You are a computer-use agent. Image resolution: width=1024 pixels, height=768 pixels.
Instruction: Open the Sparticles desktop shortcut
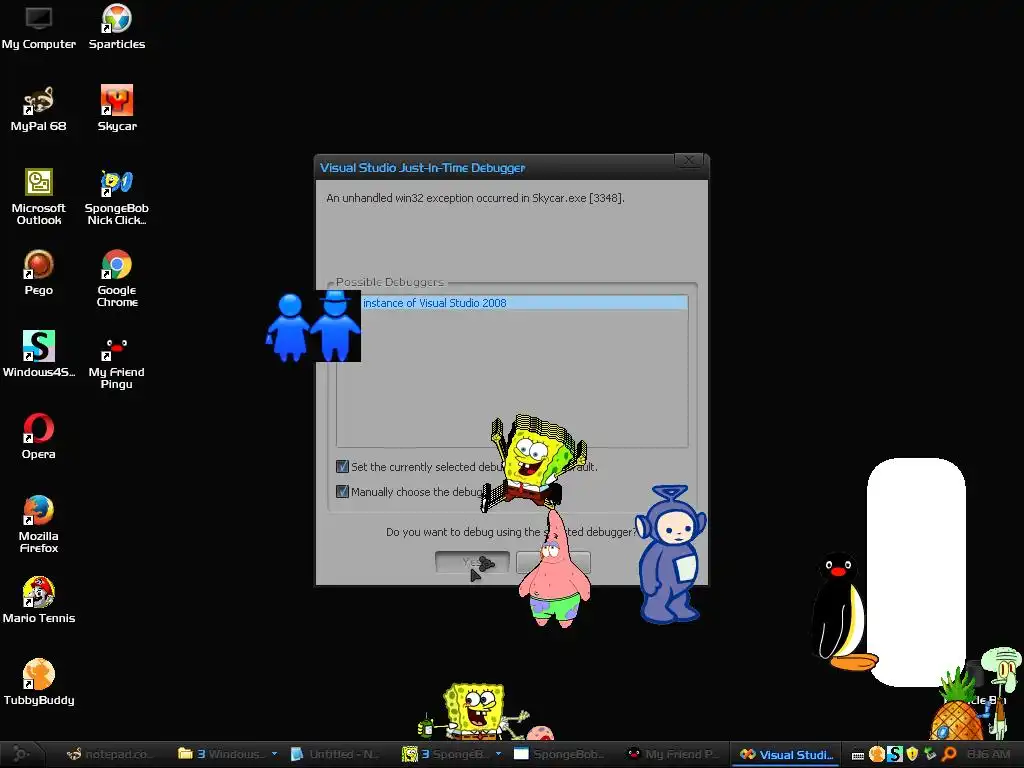pyautogui.click(x=117, y=27)
